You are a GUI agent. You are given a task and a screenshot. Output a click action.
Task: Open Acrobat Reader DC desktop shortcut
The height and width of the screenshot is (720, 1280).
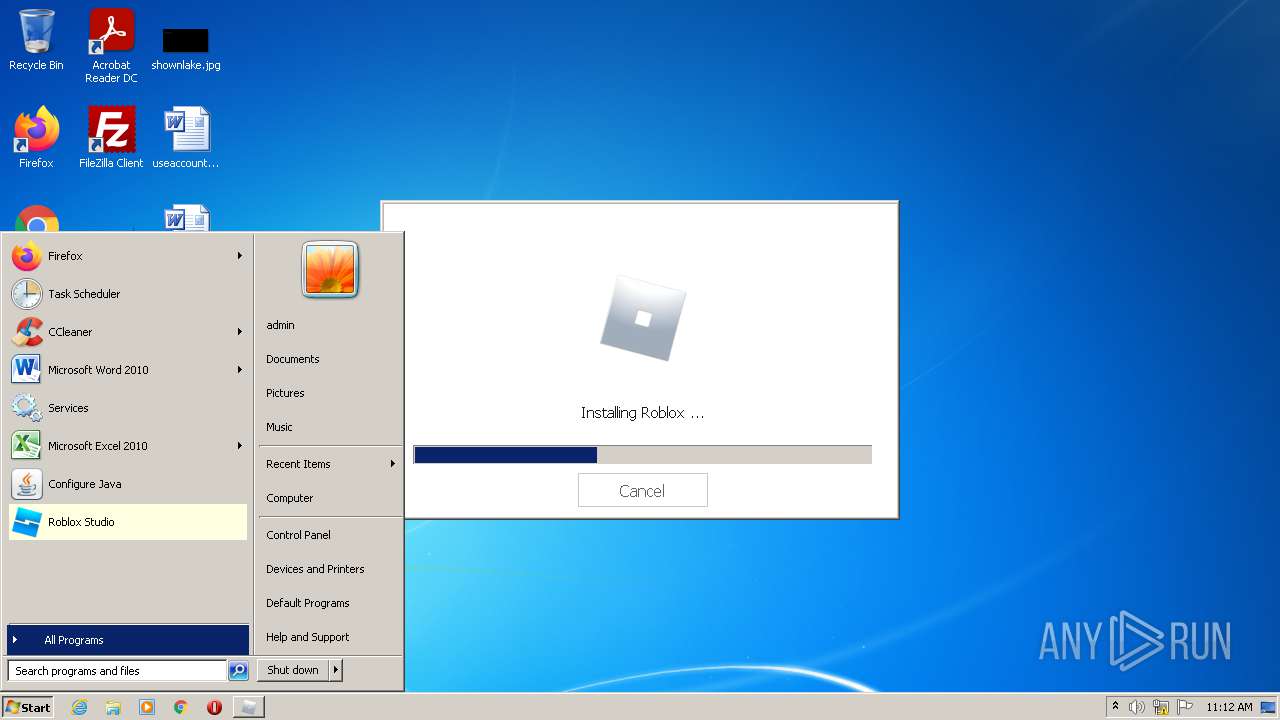(x=111, y=45)
